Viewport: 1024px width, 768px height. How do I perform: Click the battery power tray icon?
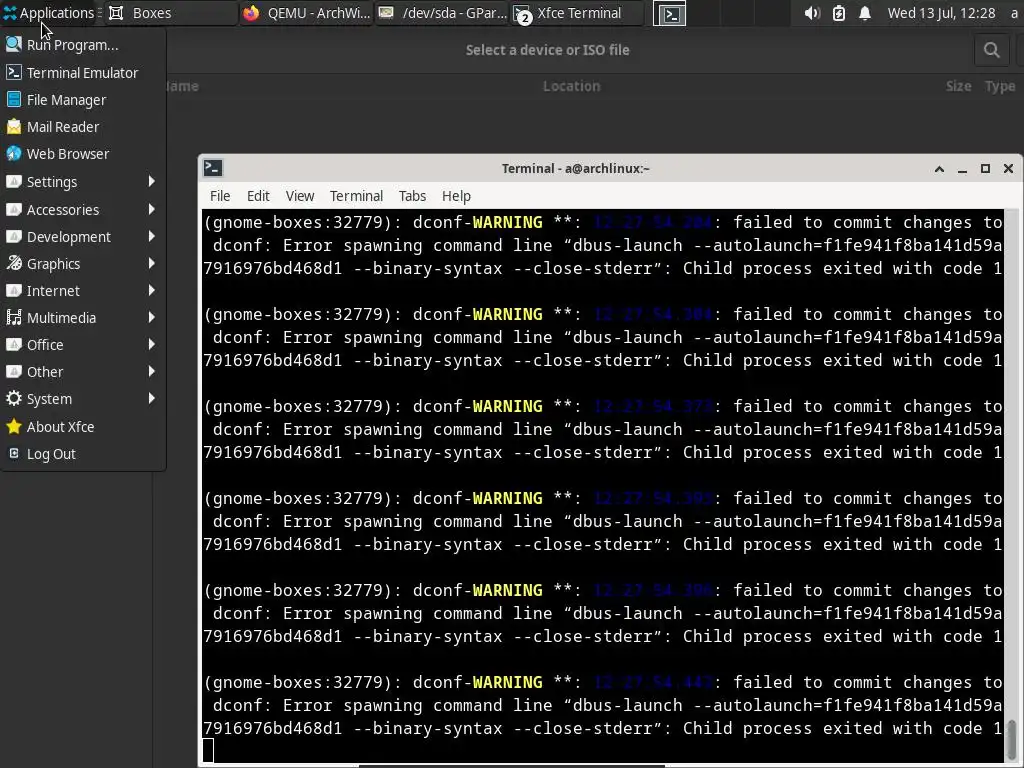click(839, 13)
